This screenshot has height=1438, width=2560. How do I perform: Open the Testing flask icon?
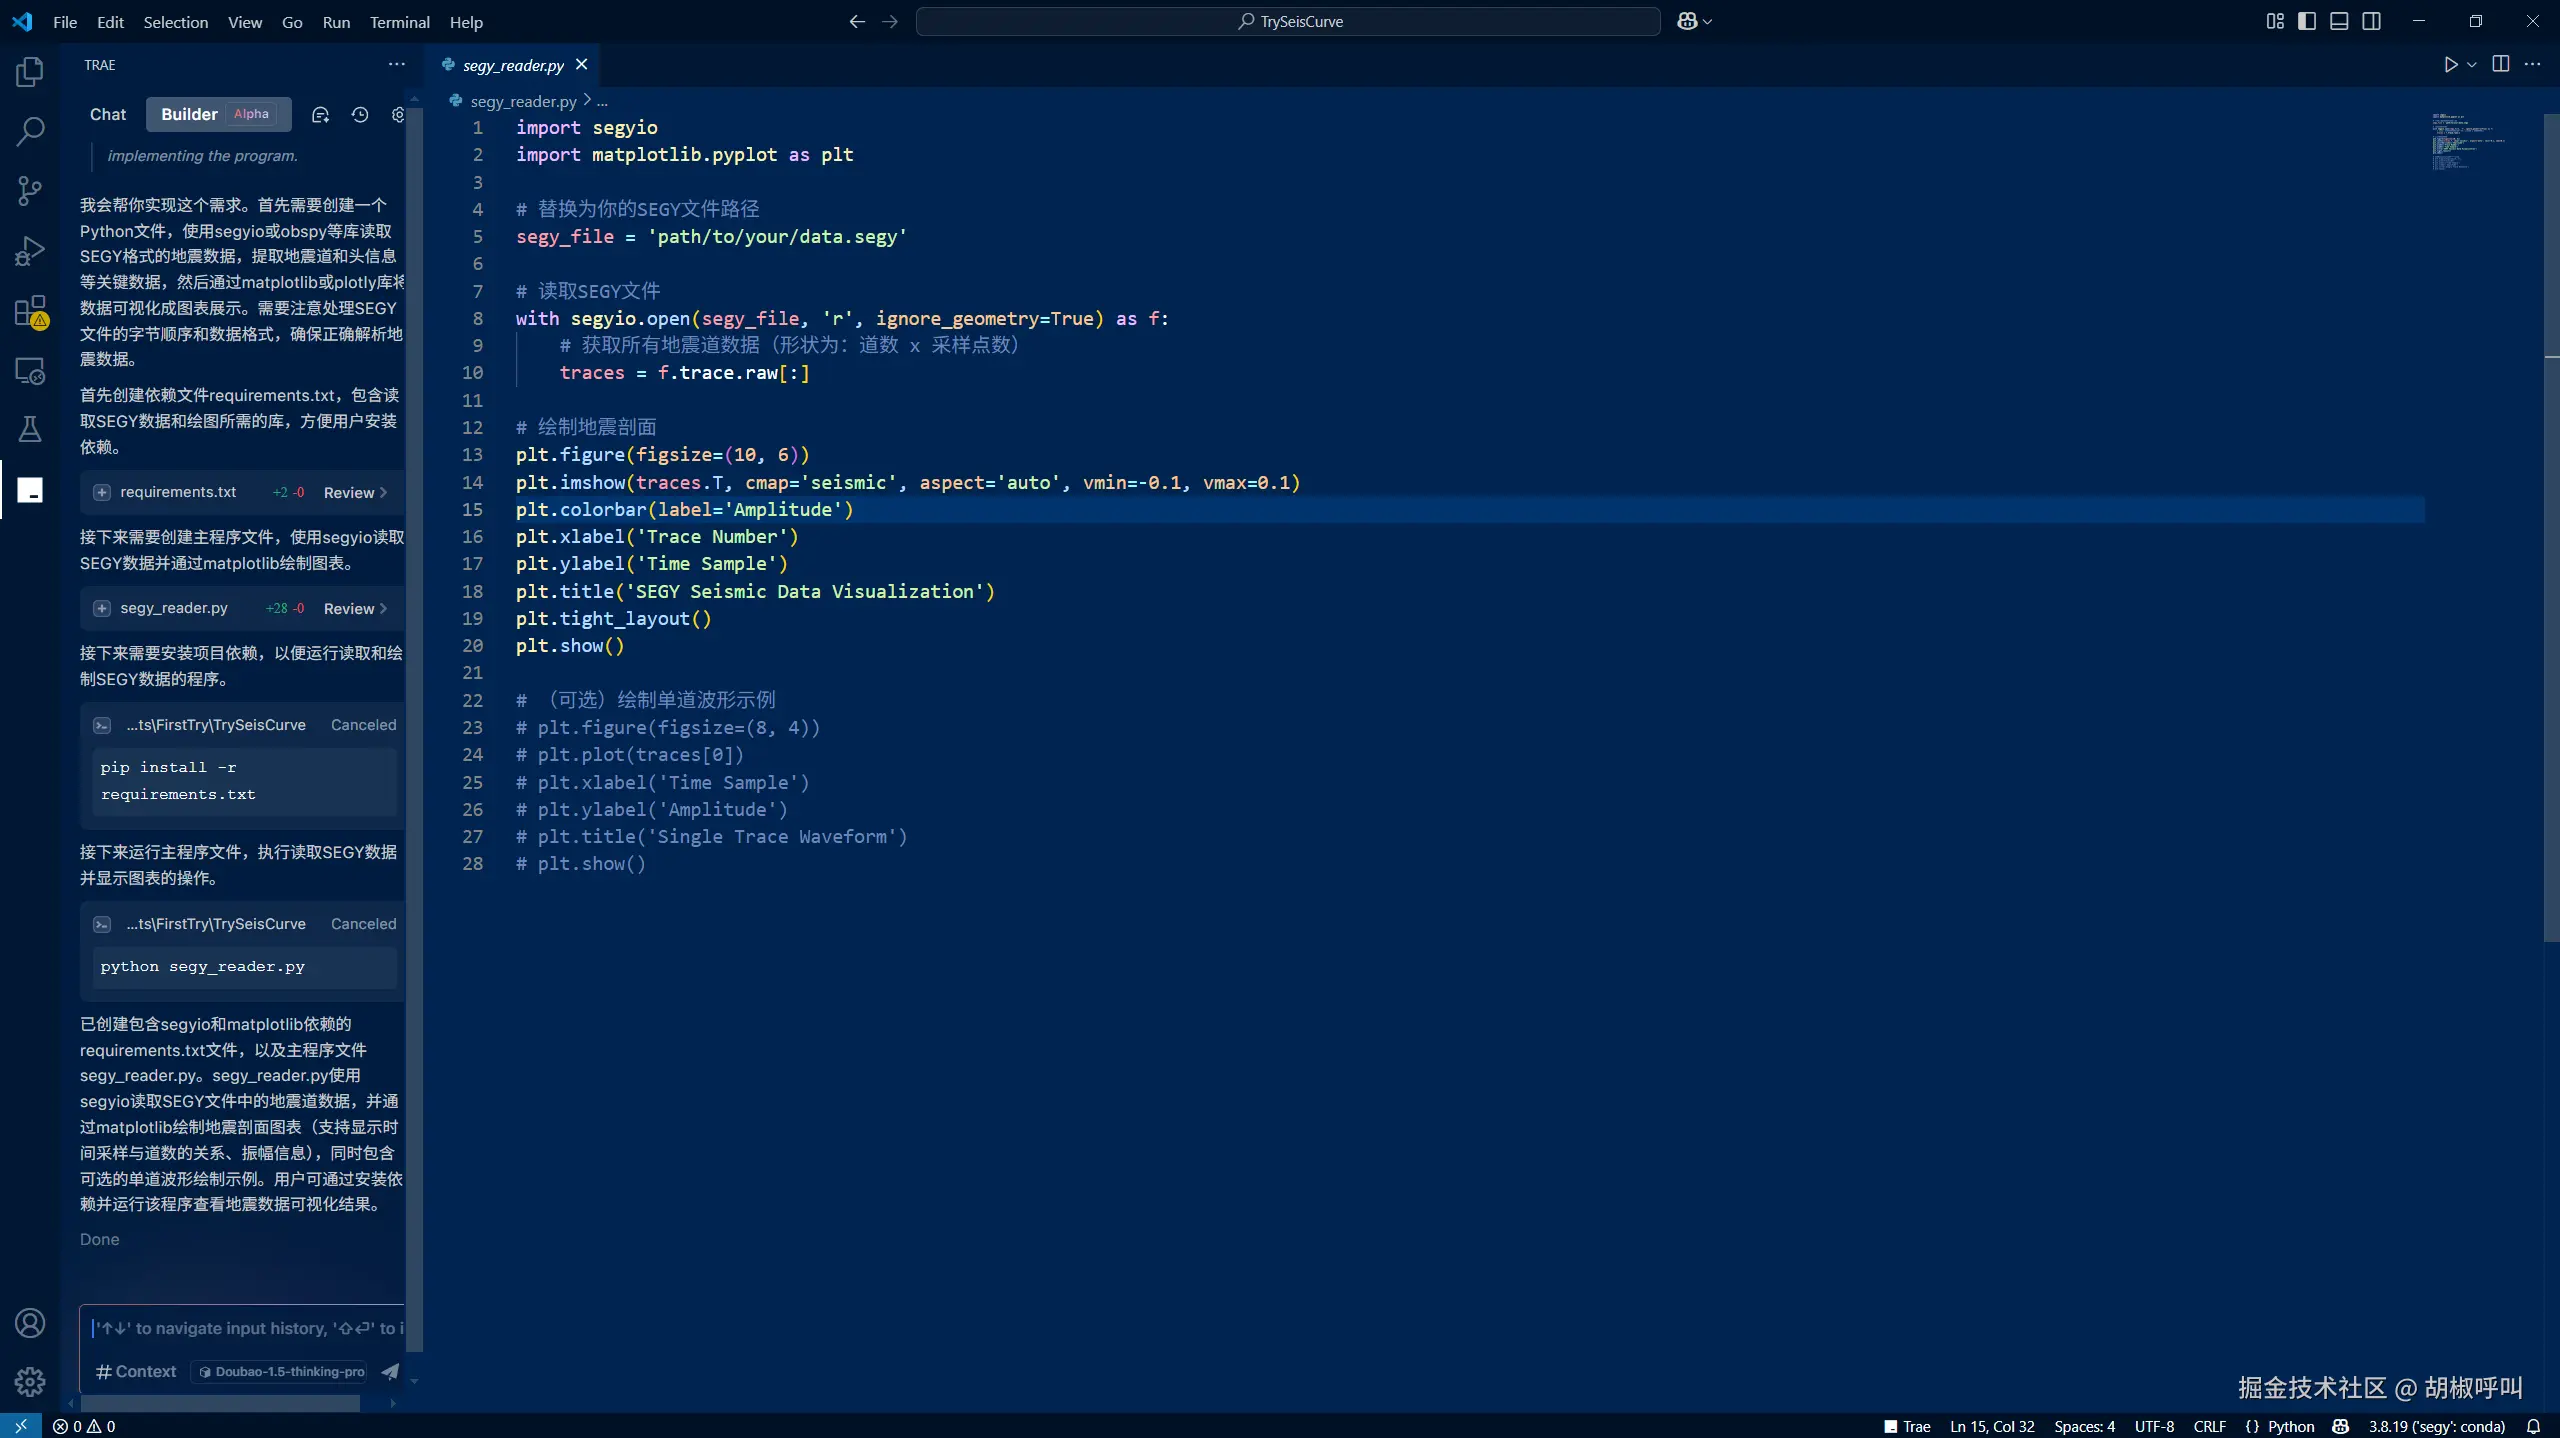point(30,429)
